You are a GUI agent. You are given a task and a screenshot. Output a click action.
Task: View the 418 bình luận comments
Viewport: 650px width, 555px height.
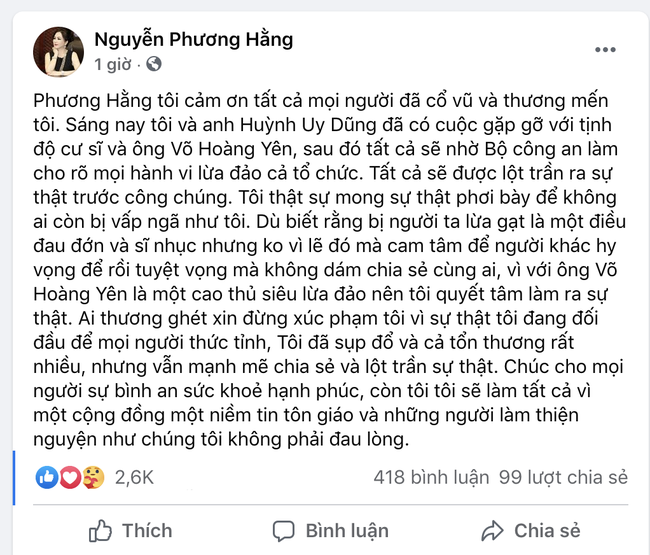[x=431, y=478]
